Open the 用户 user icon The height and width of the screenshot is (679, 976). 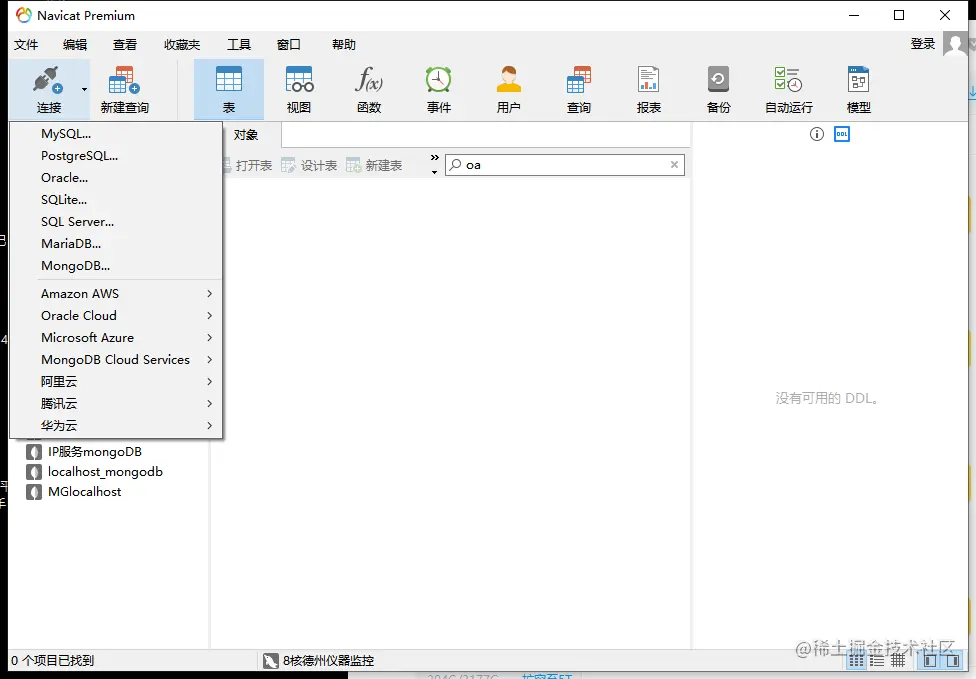pos(509,80)
